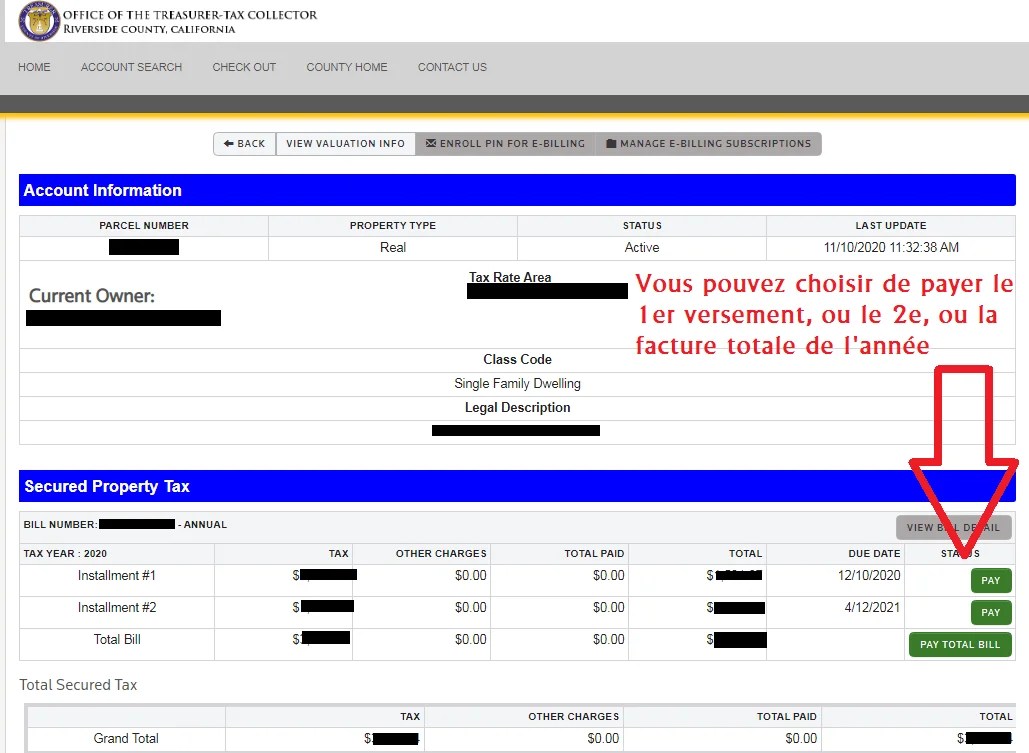Click the PAY TOTAL BILL button
The width and height of the screenshot is (1029, 753).
[960, 644]
